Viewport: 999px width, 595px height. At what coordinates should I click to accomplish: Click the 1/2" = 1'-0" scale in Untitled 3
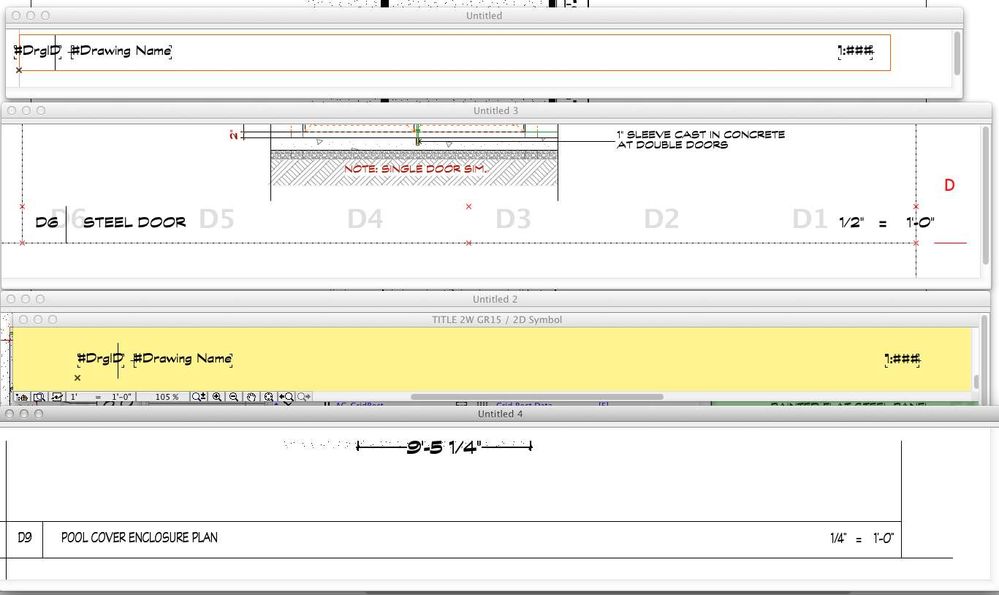(x=887, y=222)
